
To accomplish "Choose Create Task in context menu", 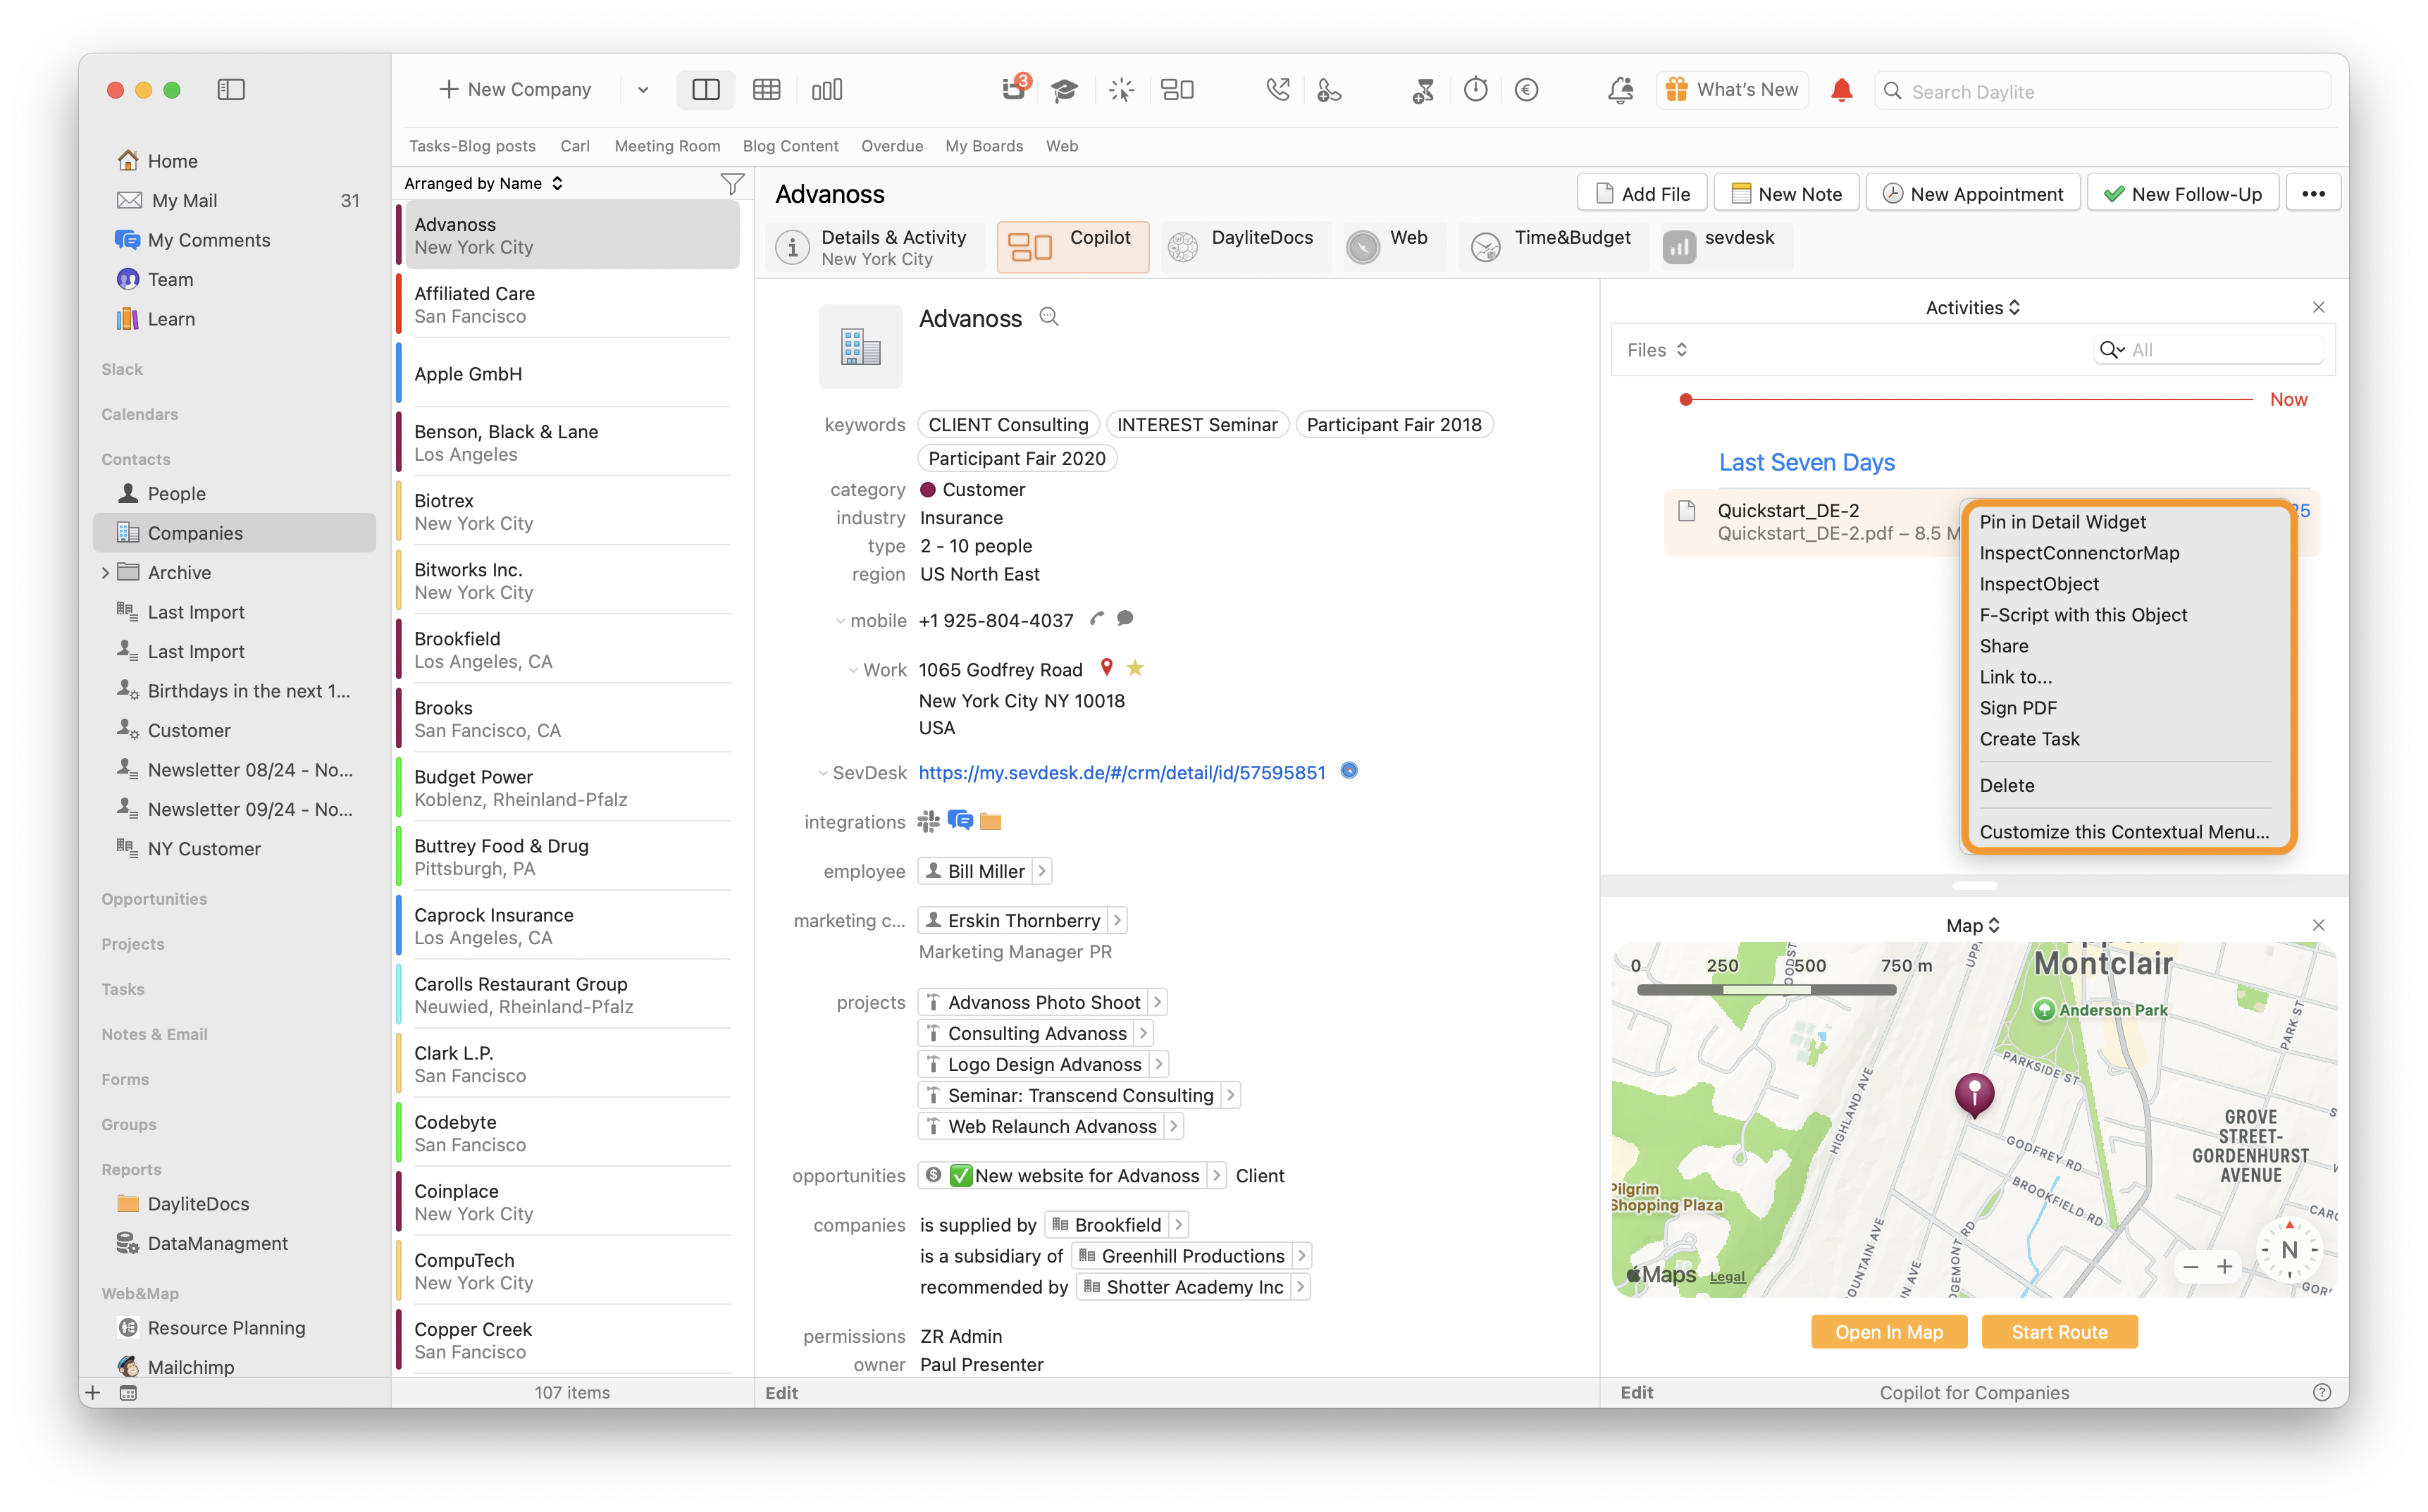I will pyautogui.click(x=2029, y=738).
